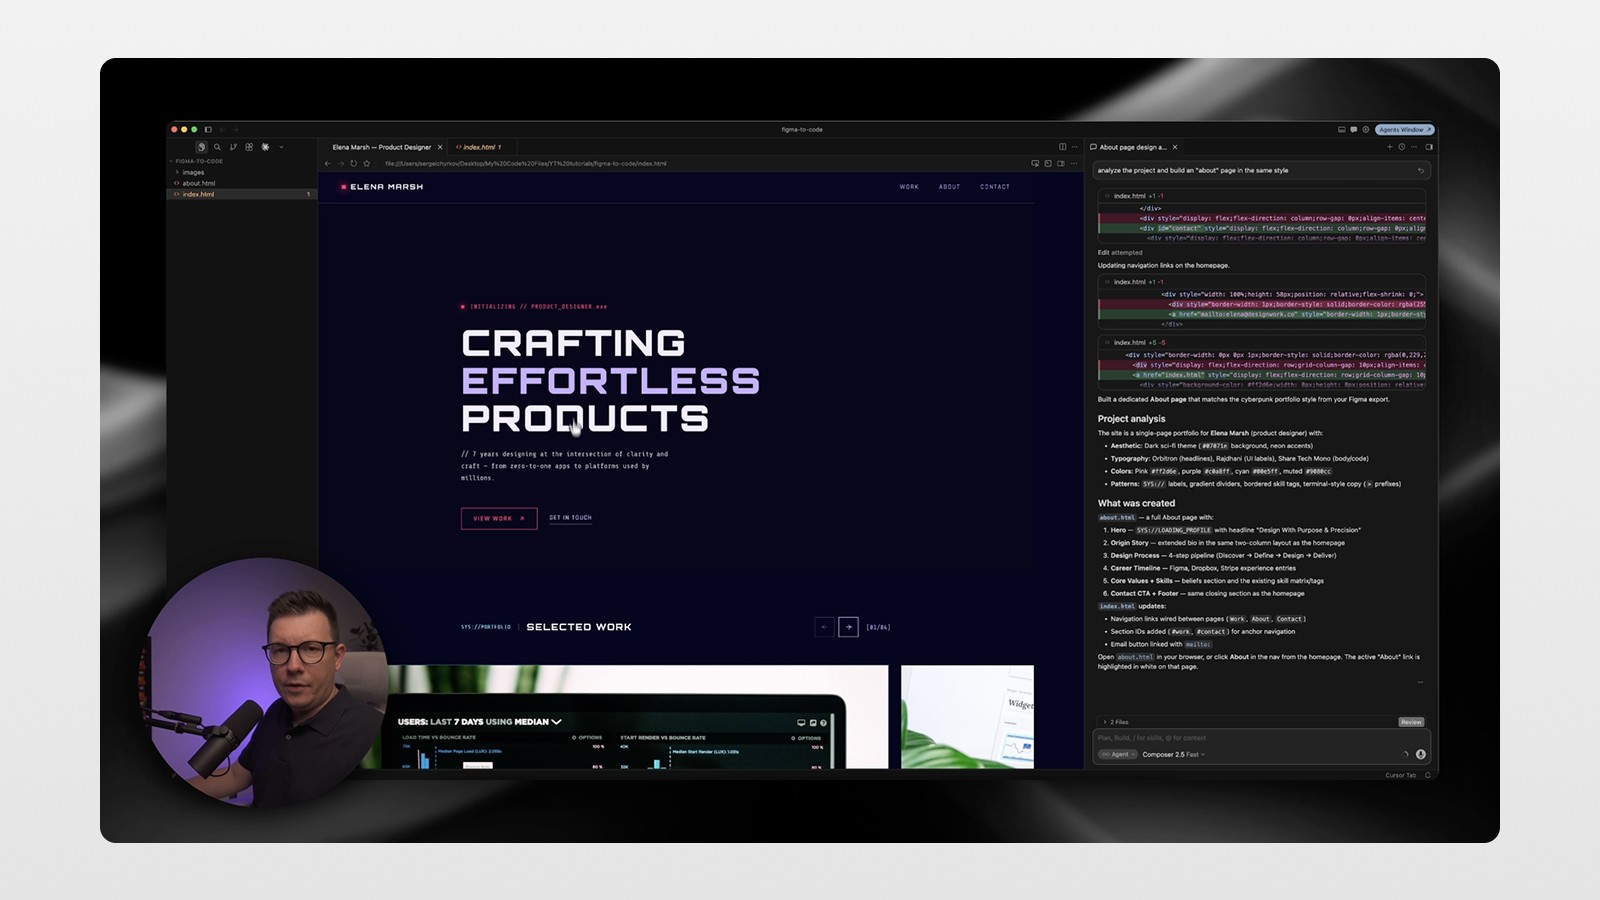Open editor more actions ellipsis
1600x900 pixels.
[x=1075, y=147]
